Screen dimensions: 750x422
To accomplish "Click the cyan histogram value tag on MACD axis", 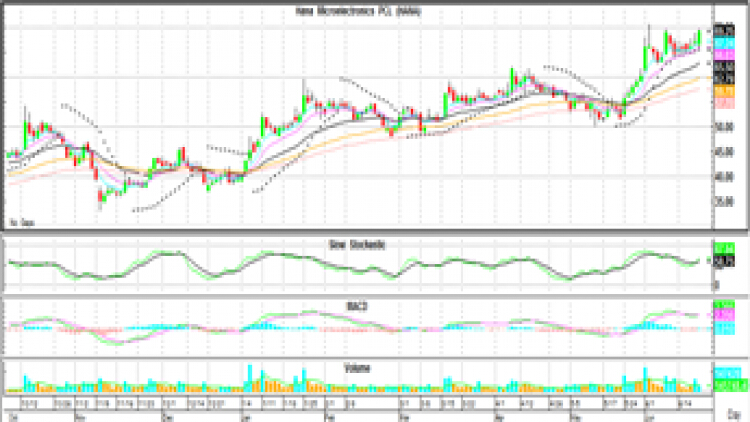I will point(724,328).
